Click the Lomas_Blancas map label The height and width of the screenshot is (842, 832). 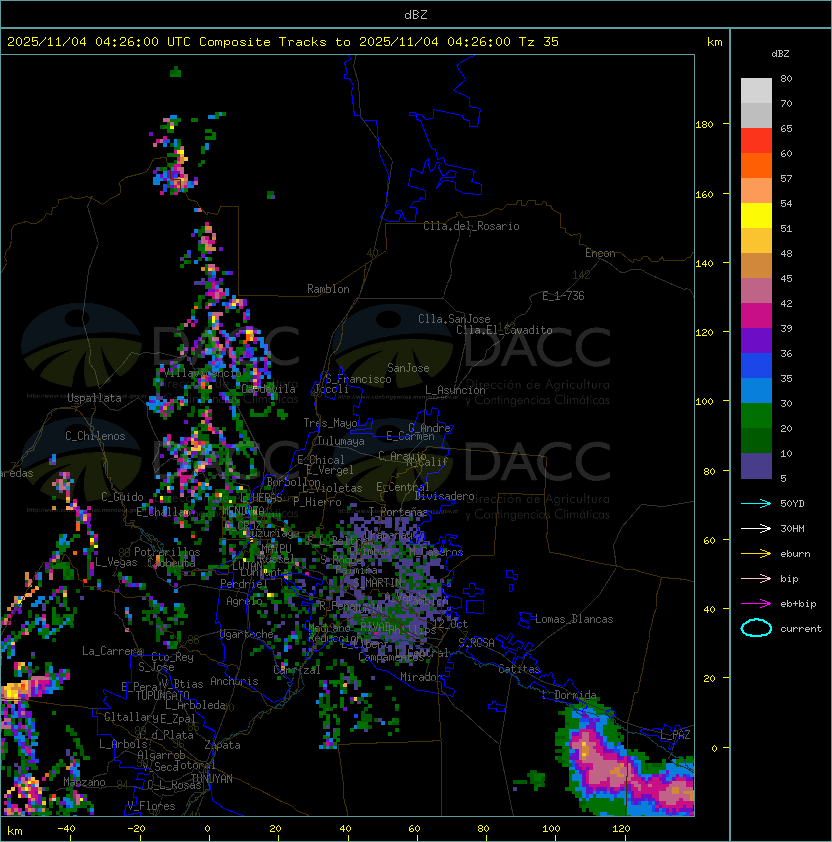[574, 619]
